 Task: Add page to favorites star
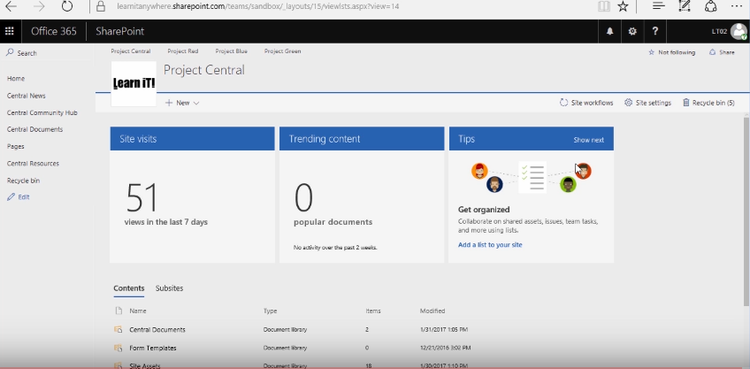click(x=623, y=6)
